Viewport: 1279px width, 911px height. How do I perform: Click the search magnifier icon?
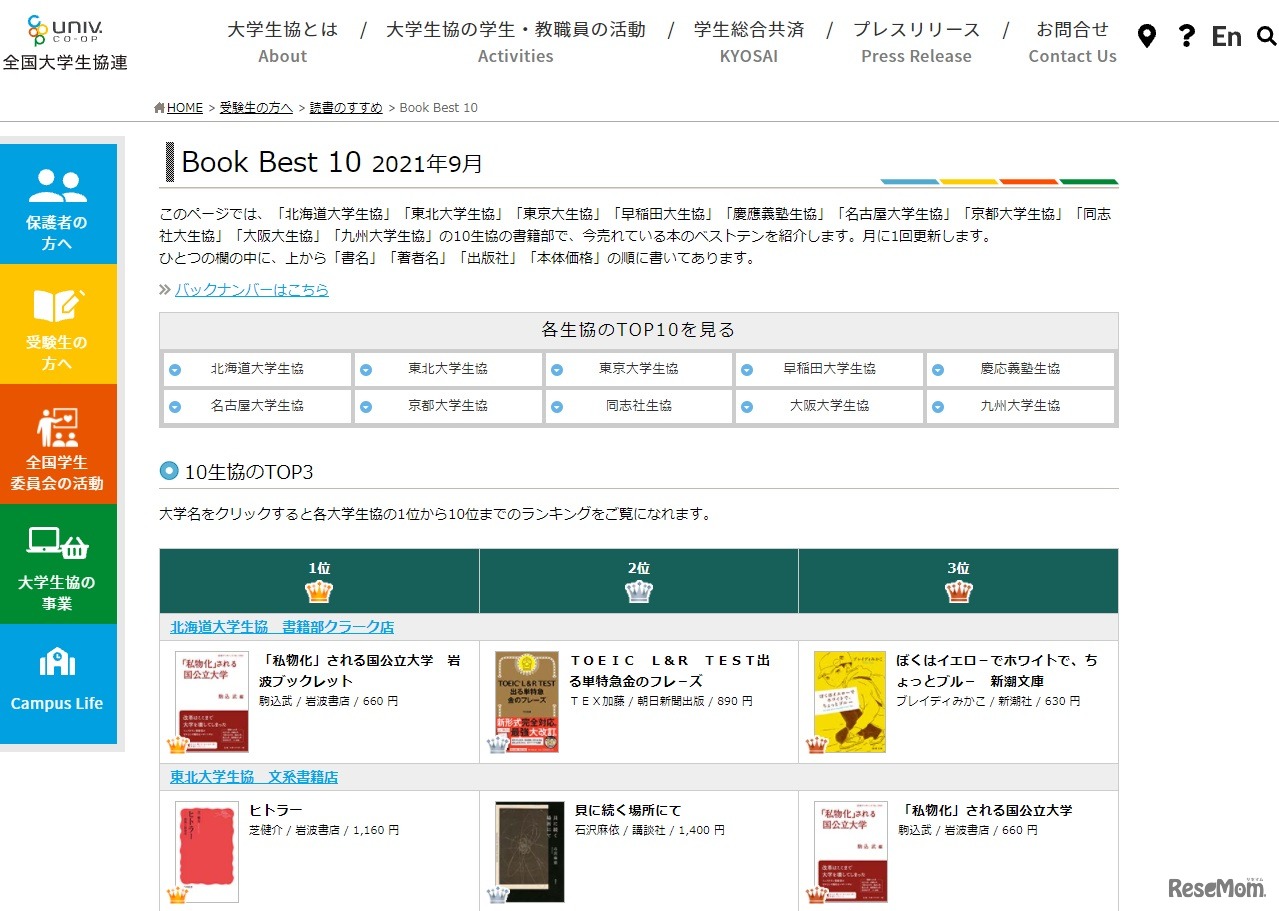click(1266, 36)
